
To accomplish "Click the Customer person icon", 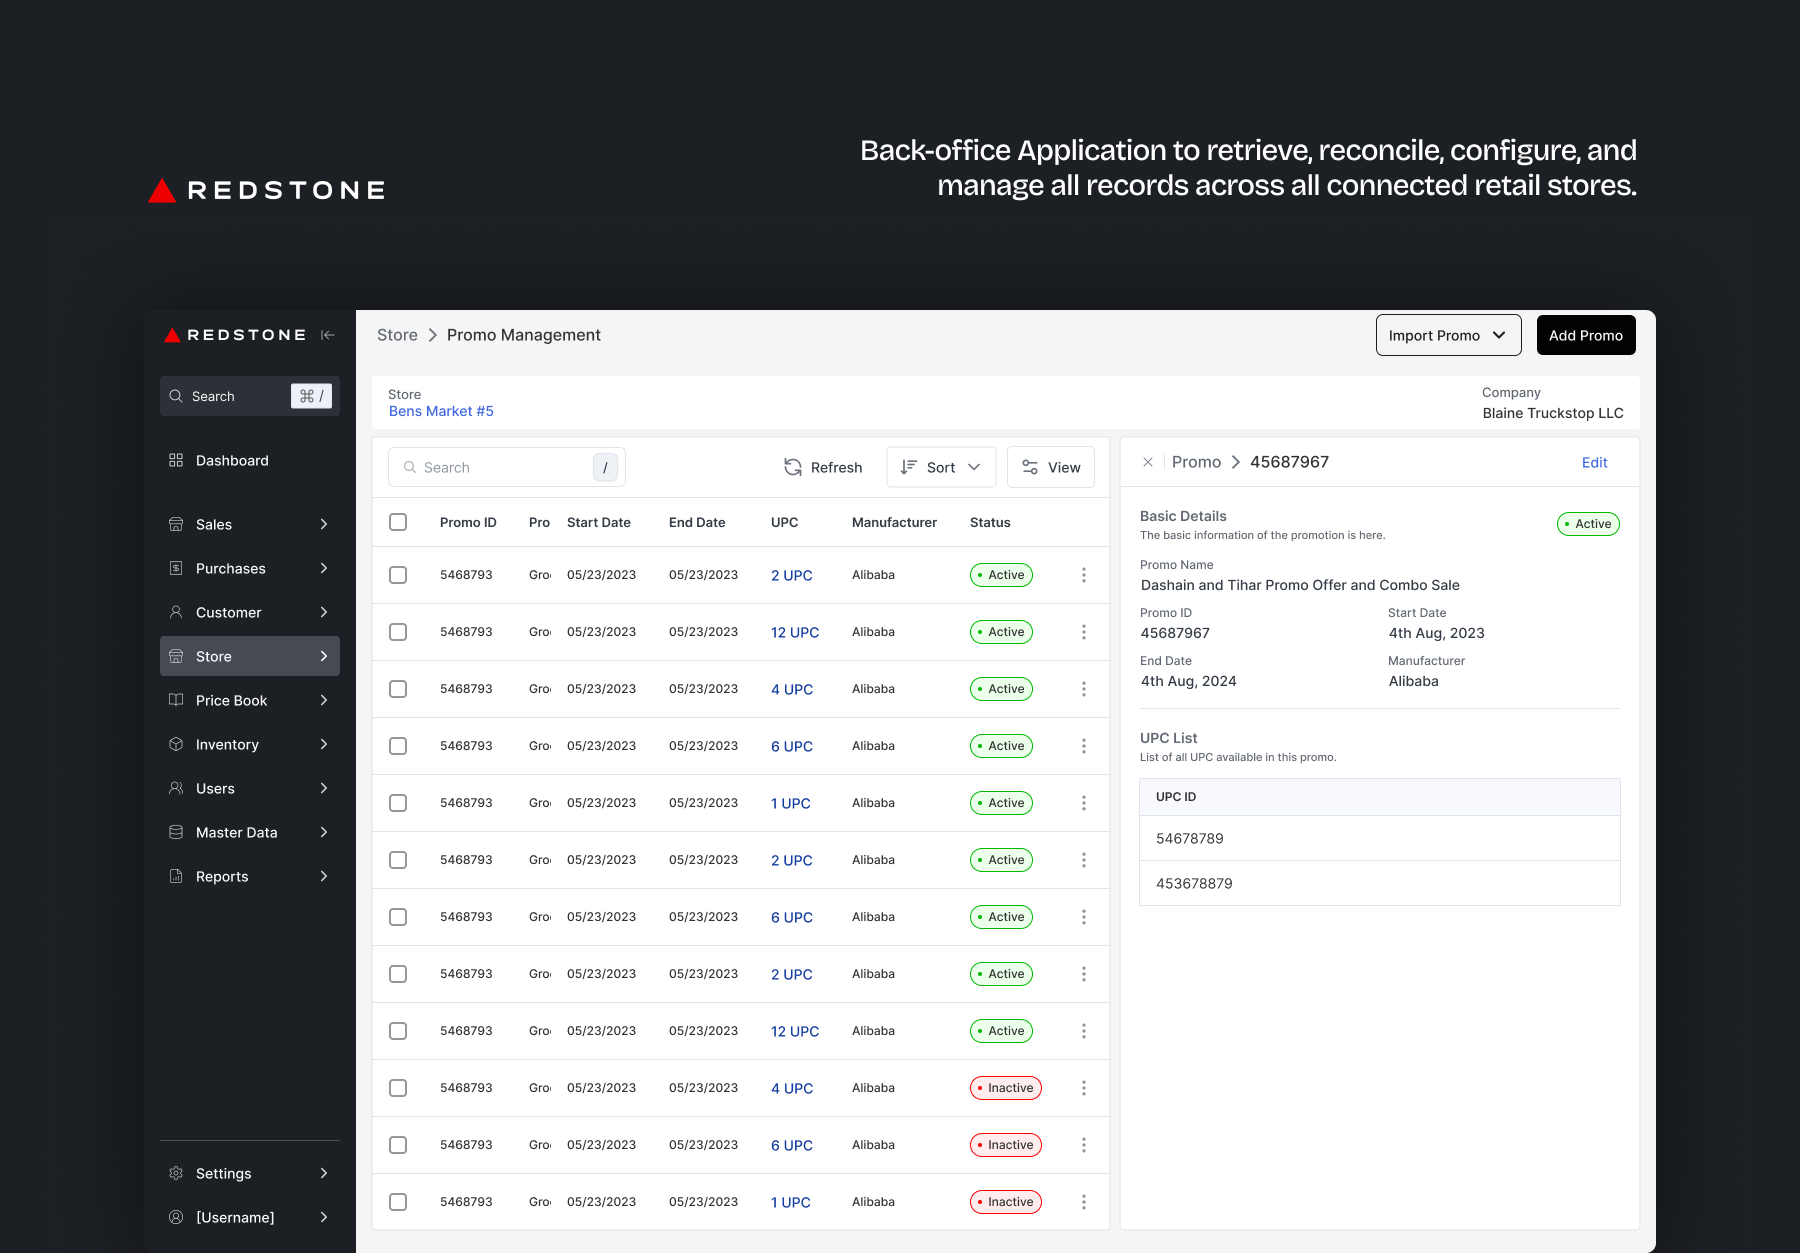I will coord(176,612).
